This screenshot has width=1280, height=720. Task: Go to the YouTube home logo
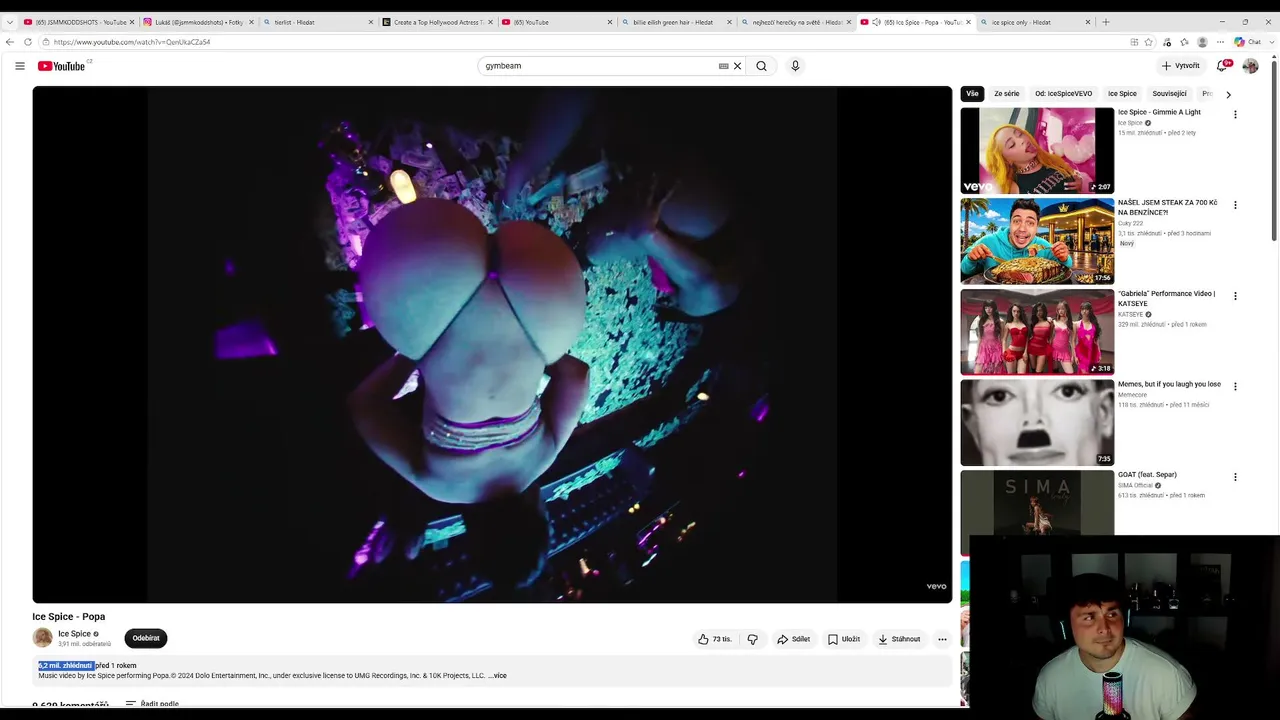pos(62,66)
